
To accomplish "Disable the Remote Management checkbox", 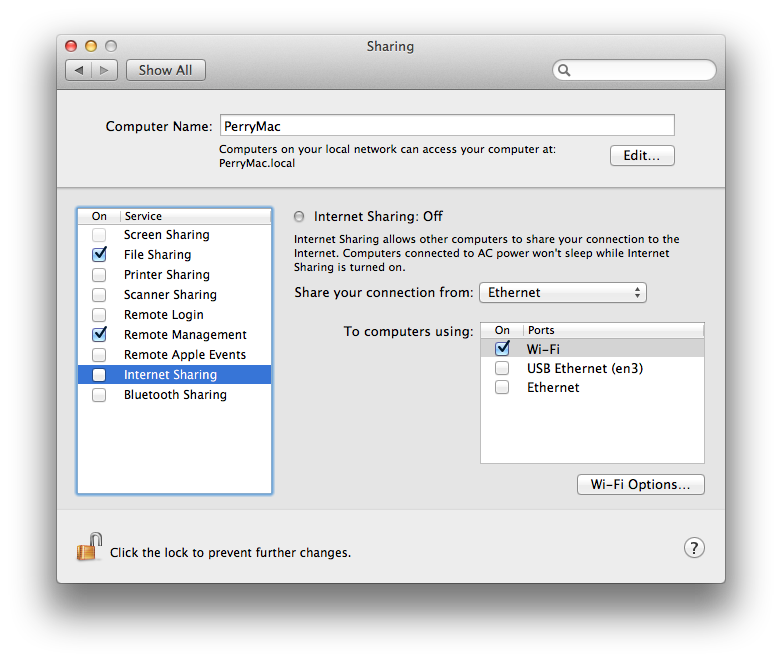I will [x=99, y=334].
